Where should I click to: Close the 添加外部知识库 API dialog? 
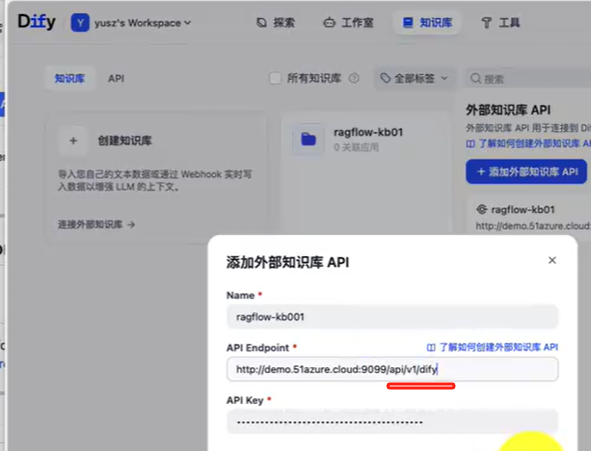coord(552,260)
